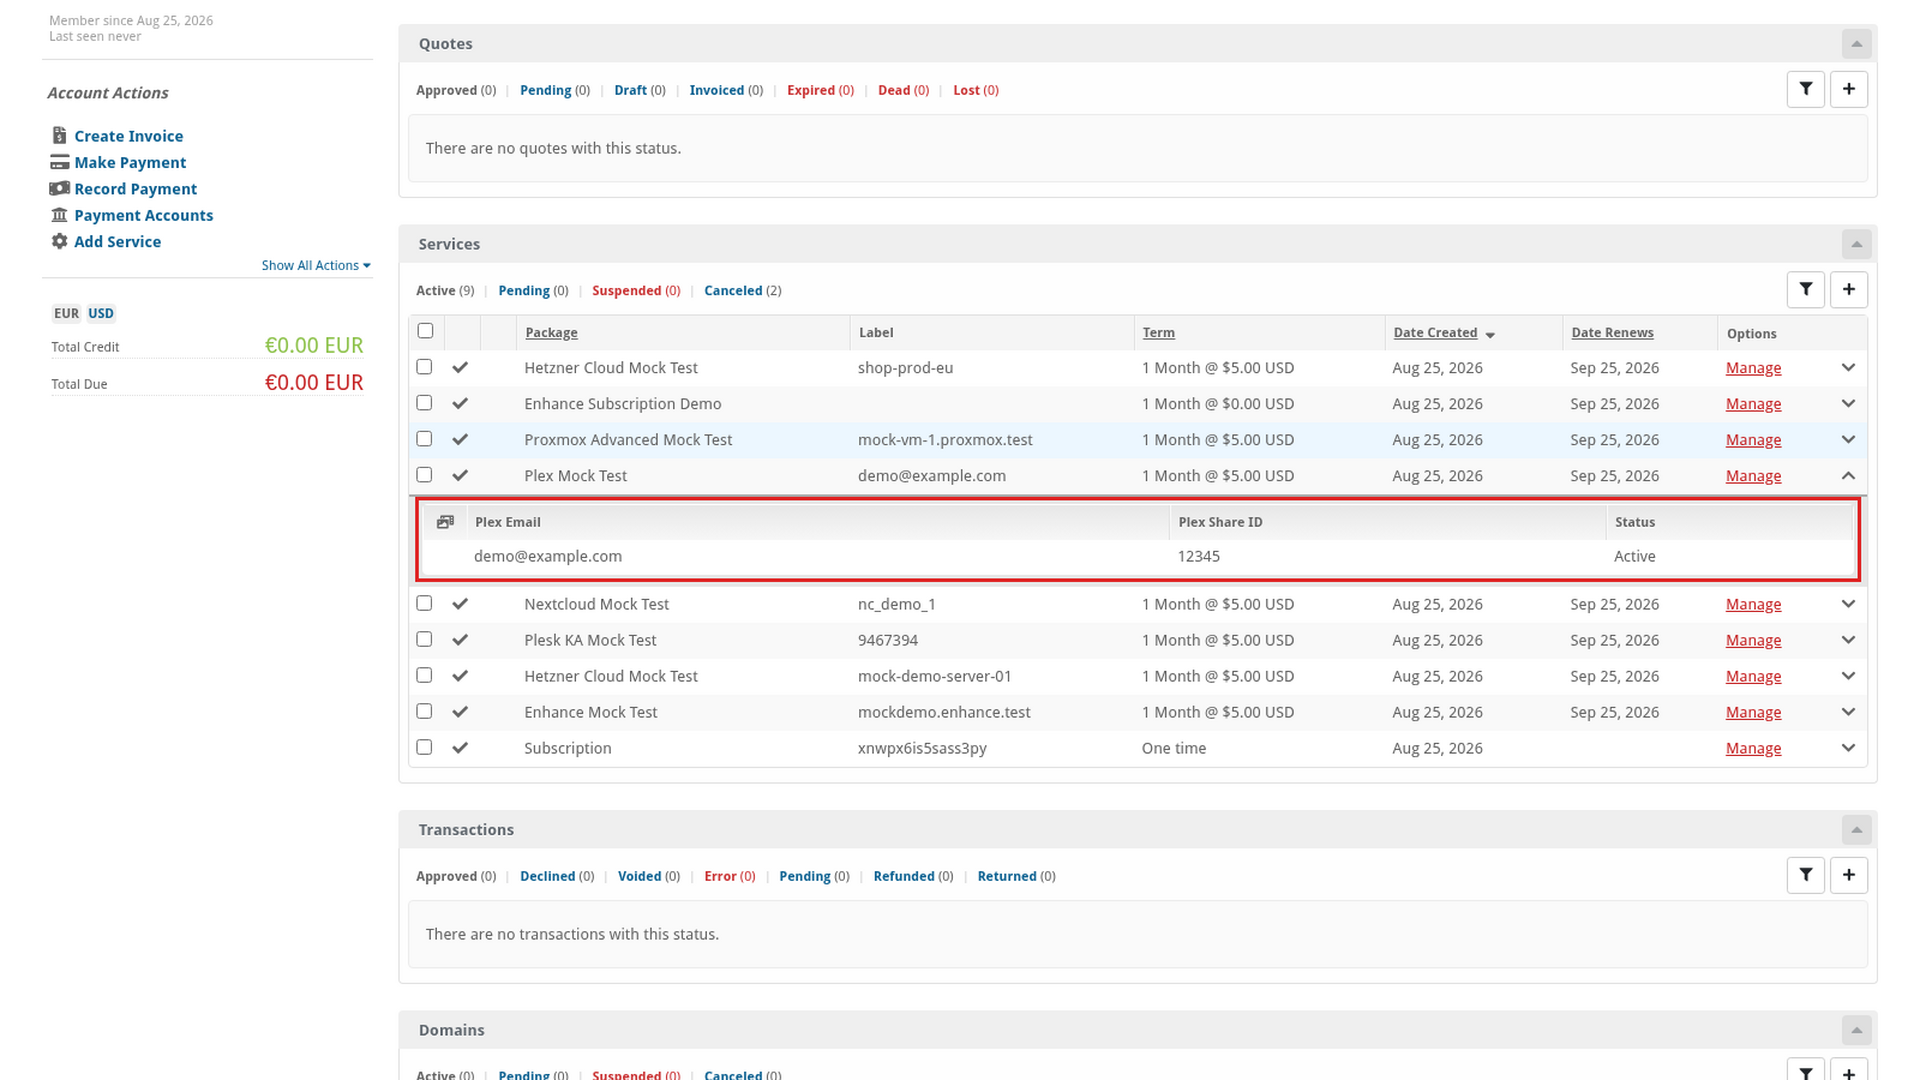Viewport: 1920px width, 1080px height.
Task: Click the Record Payment cash icon
Action: tap(59, 188)
